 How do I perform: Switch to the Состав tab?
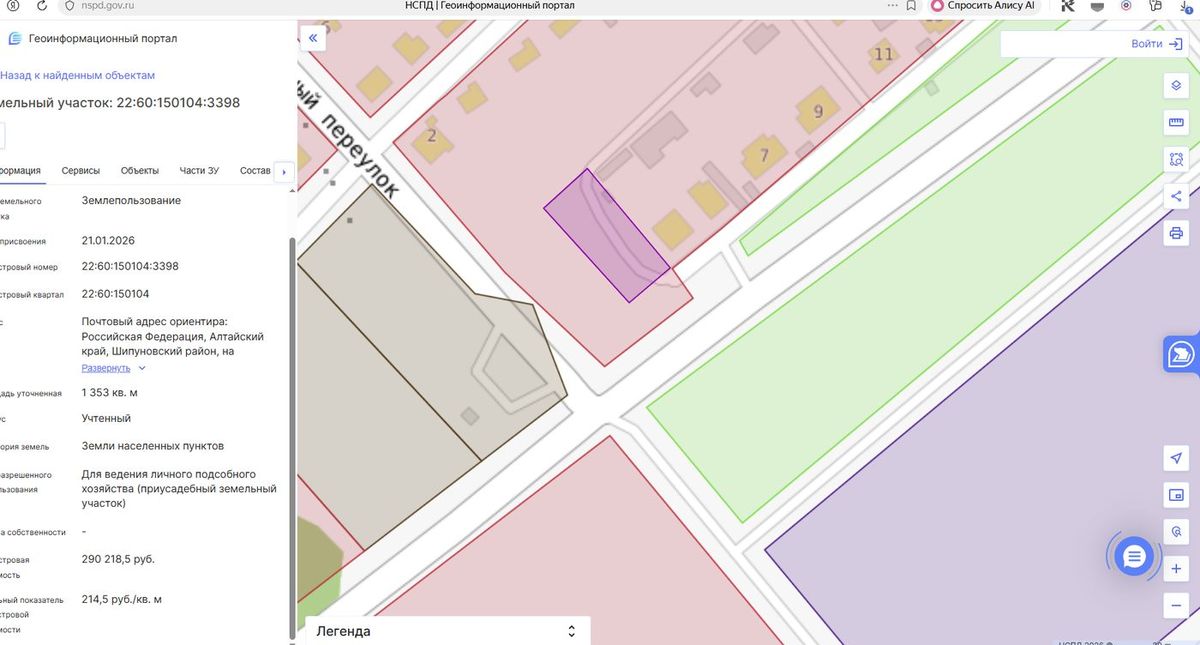(x=255, y=171)
